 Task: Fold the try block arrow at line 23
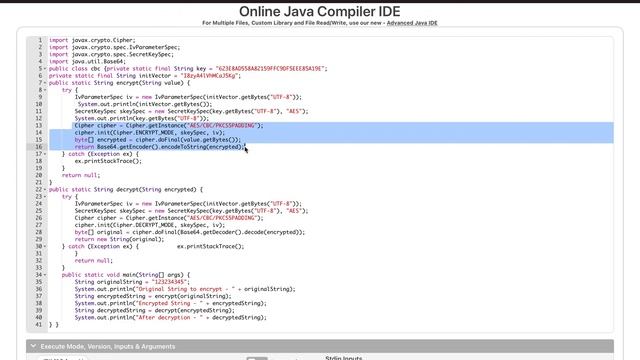point(45,197)
